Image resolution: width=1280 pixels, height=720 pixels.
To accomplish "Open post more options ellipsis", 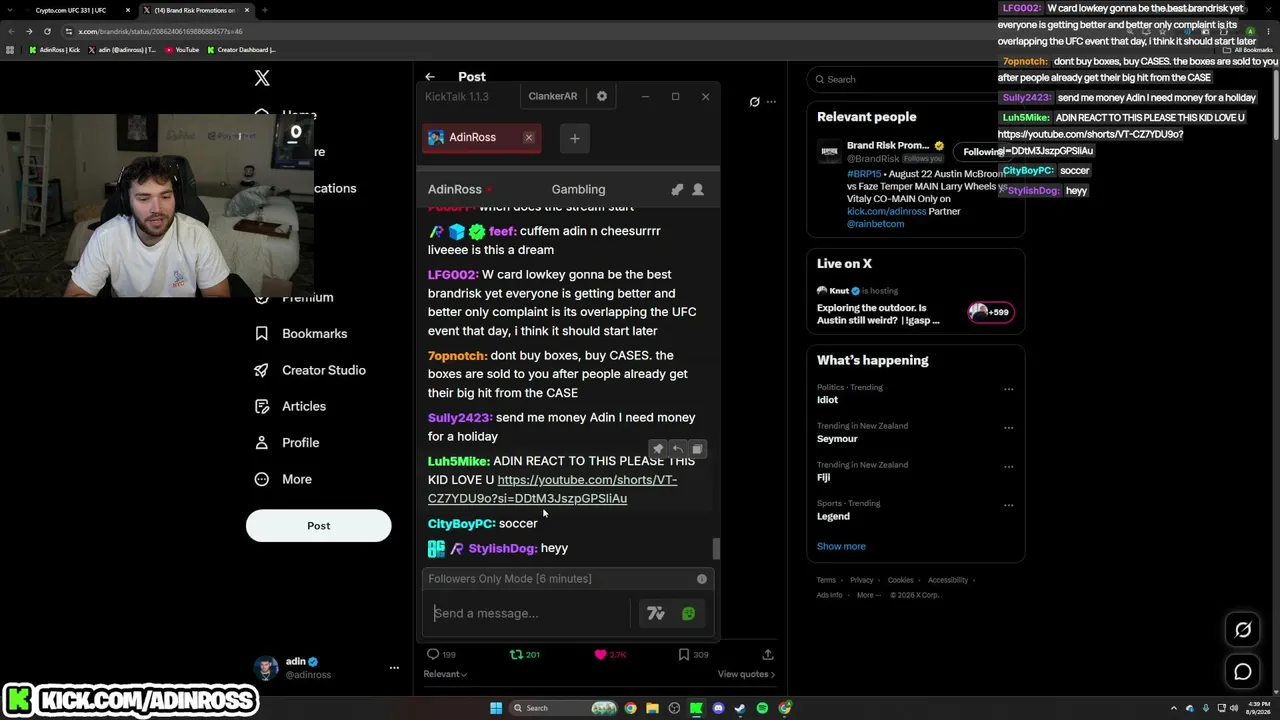I will [771, 101].
